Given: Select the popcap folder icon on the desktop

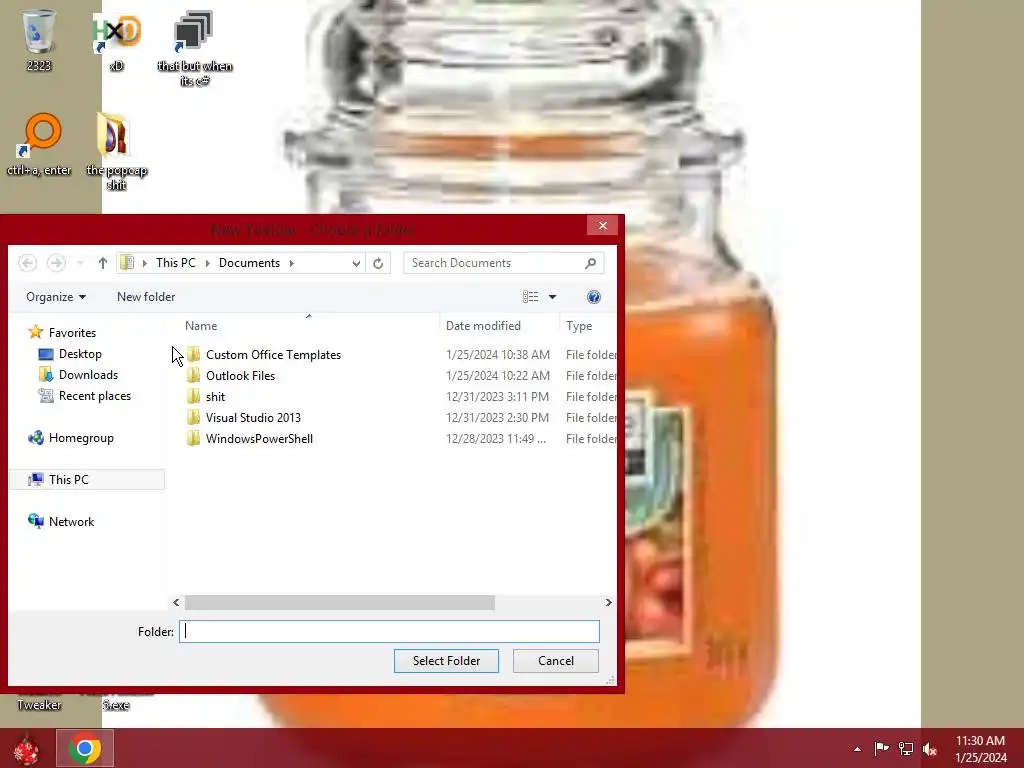Looking at the screenshot, I should pyautogui.click(x=116, y=152).
